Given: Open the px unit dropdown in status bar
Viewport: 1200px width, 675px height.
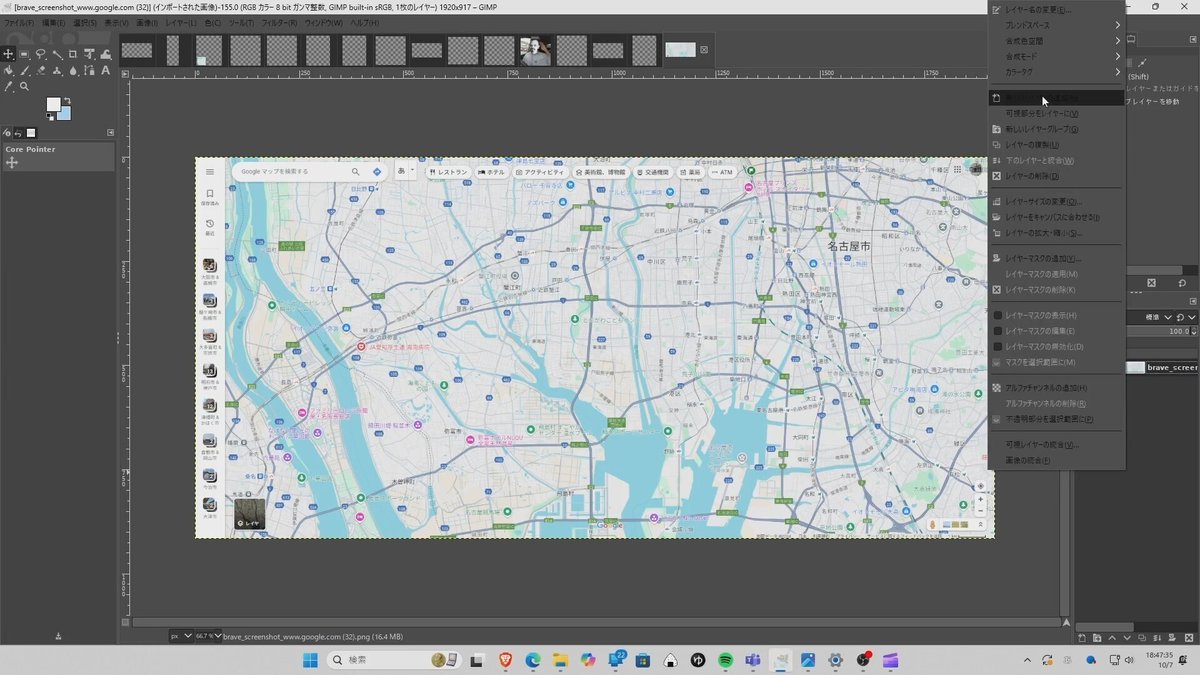Looking at the screenshot, I should pos(180,636).
